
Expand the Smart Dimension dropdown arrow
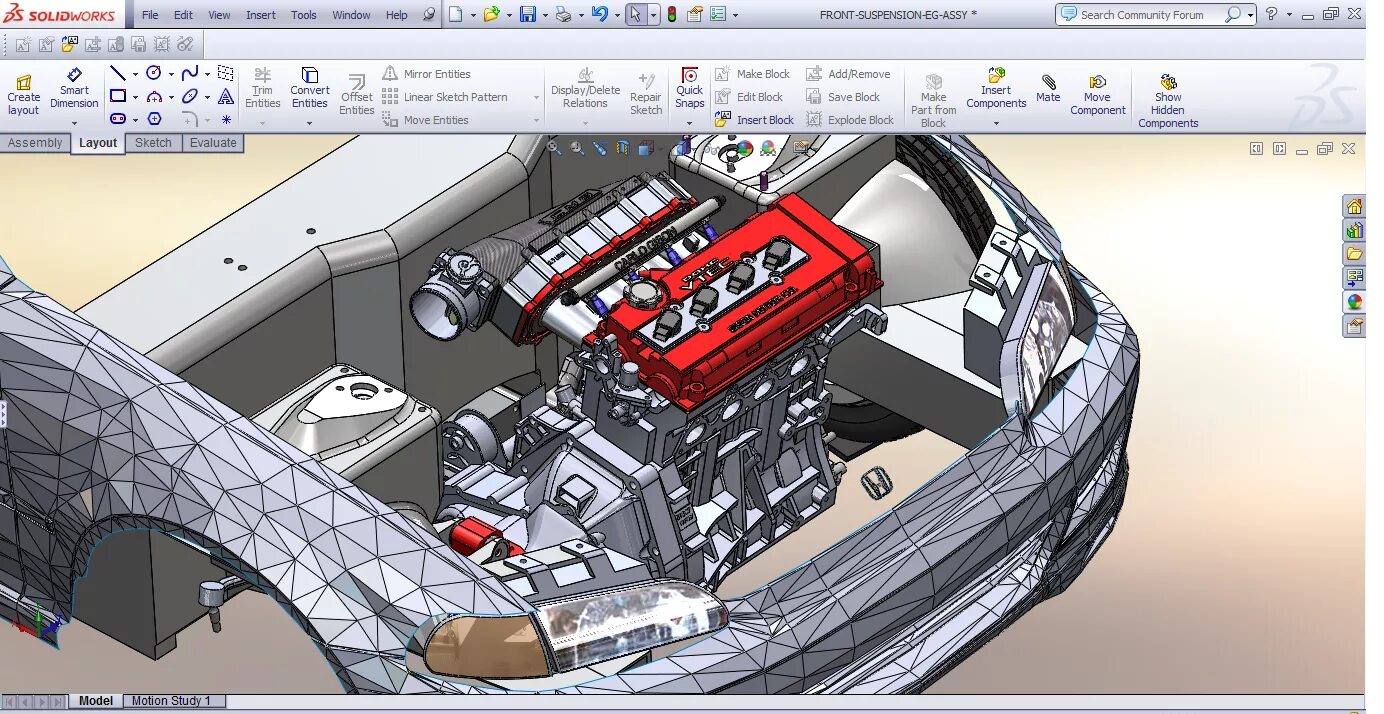tap(75, 124)
